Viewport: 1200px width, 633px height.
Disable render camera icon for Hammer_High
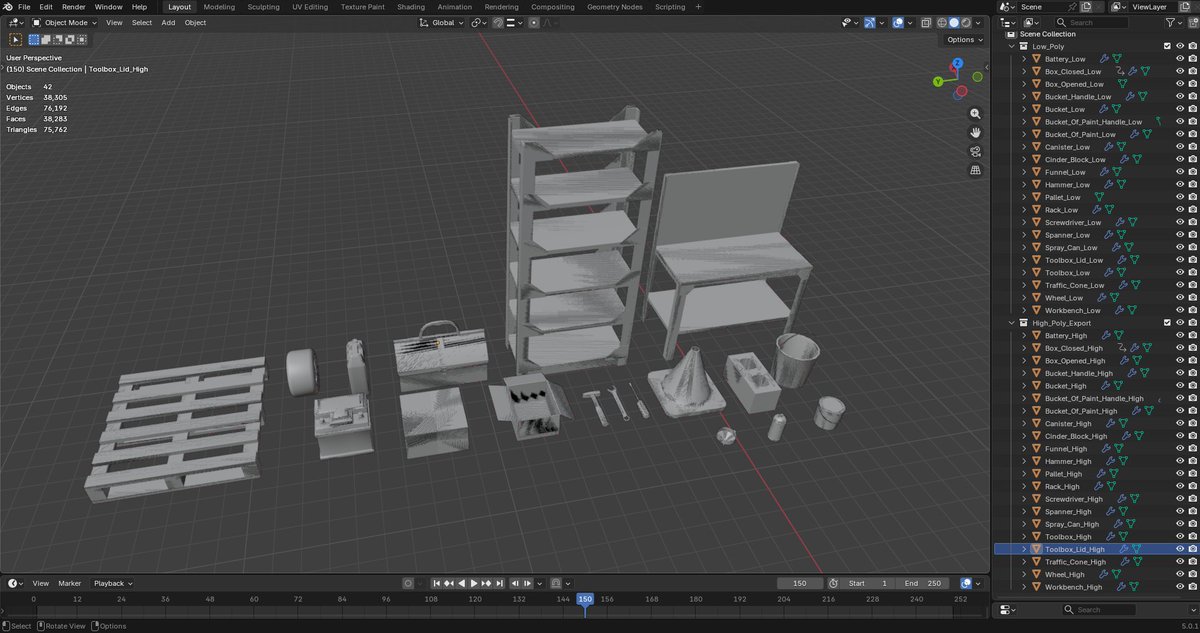coord(1193,461)
